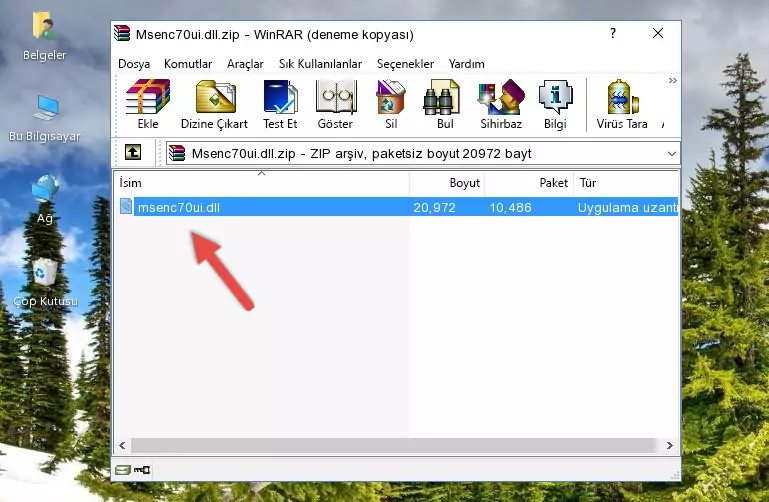
Task: Close the WinRAR window
Action: click(x=658, y=33)
